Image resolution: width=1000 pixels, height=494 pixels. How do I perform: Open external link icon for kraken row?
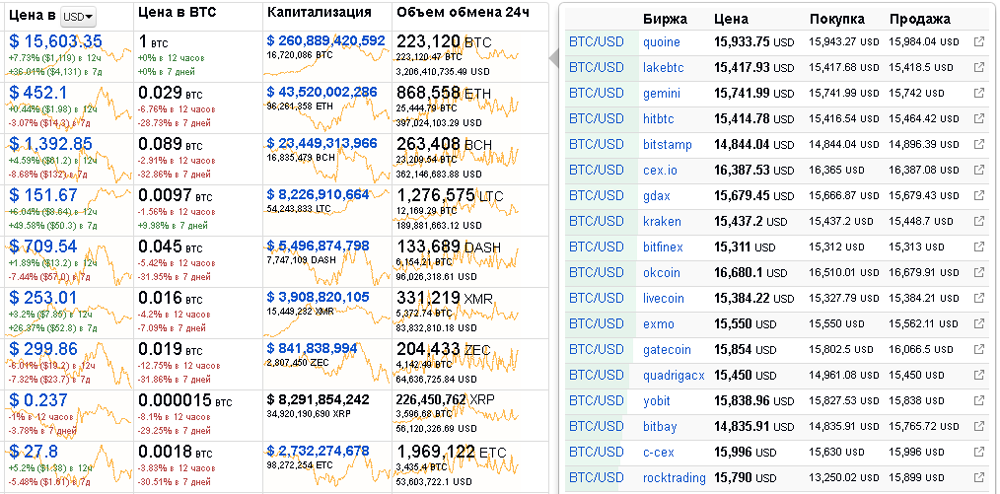[979, 221]
